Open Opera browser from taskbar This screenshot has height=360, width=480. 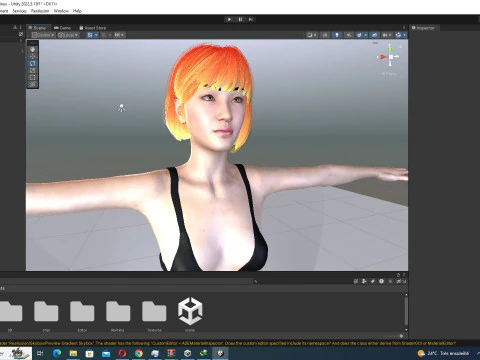122,353
